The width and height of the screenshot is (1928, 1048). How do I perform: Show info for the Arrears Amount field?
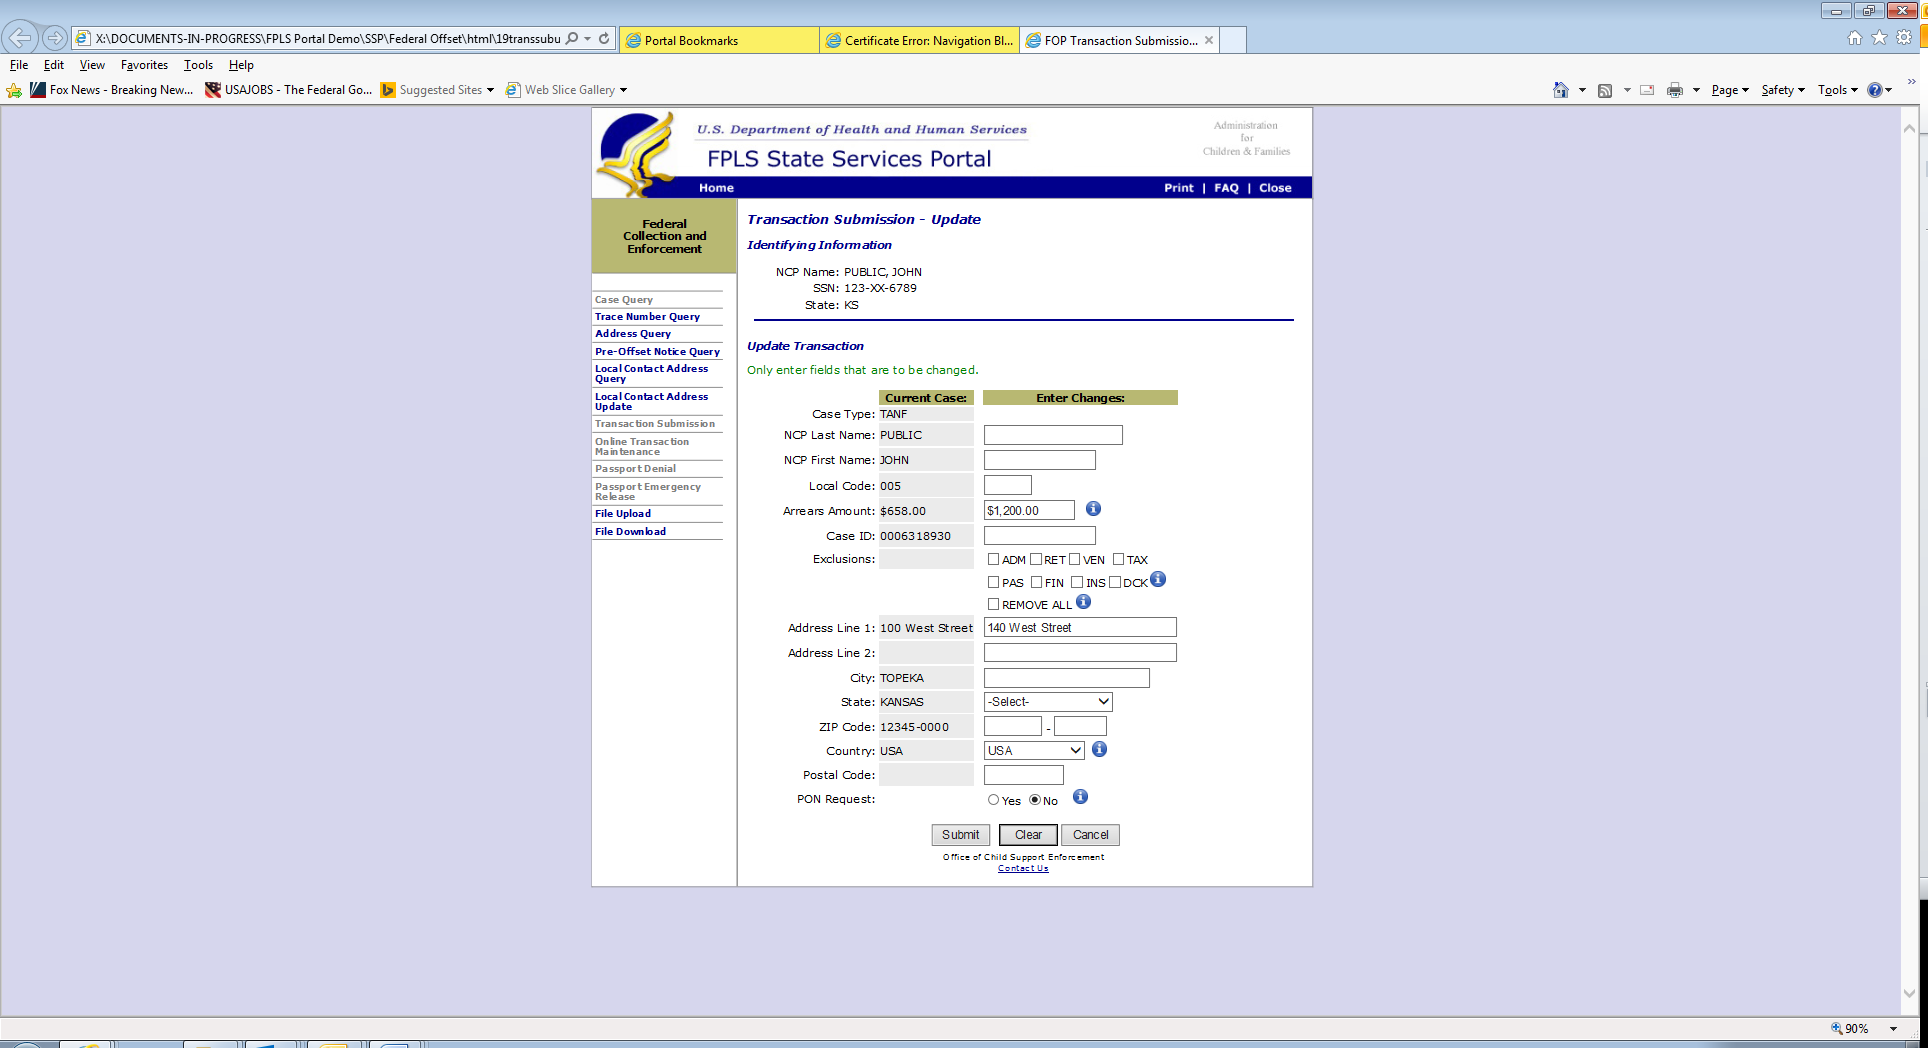[x=1093, y=509]
